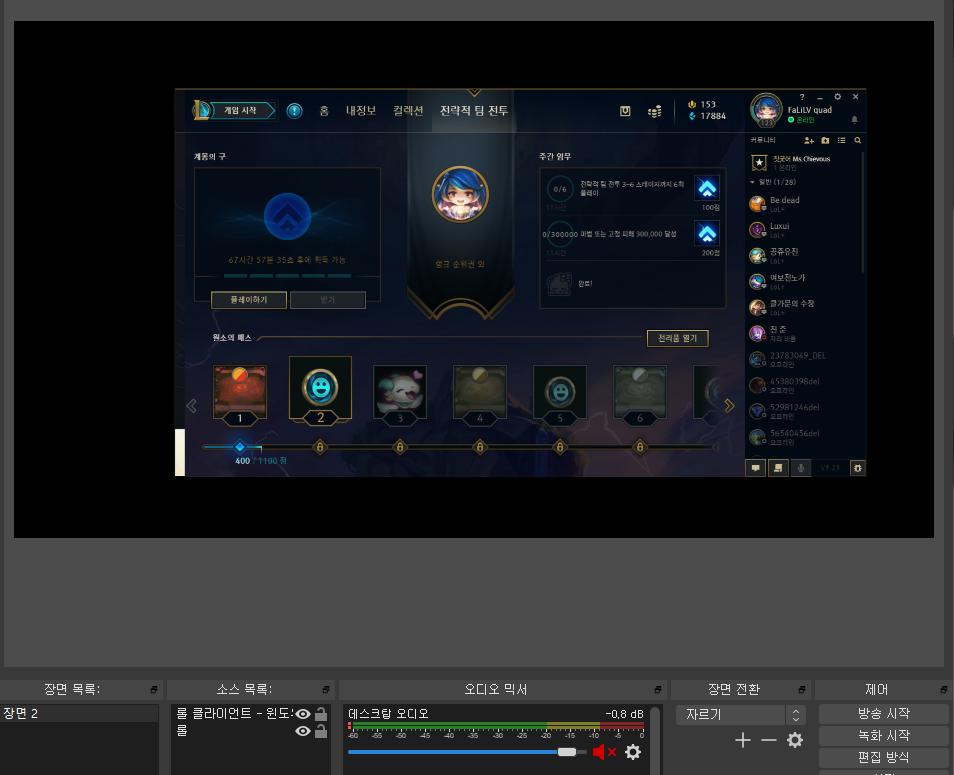Viewport: 954px width, 775px height.
Task: Click add friend icon in 커뮤니티 panel
Action: 809,141
